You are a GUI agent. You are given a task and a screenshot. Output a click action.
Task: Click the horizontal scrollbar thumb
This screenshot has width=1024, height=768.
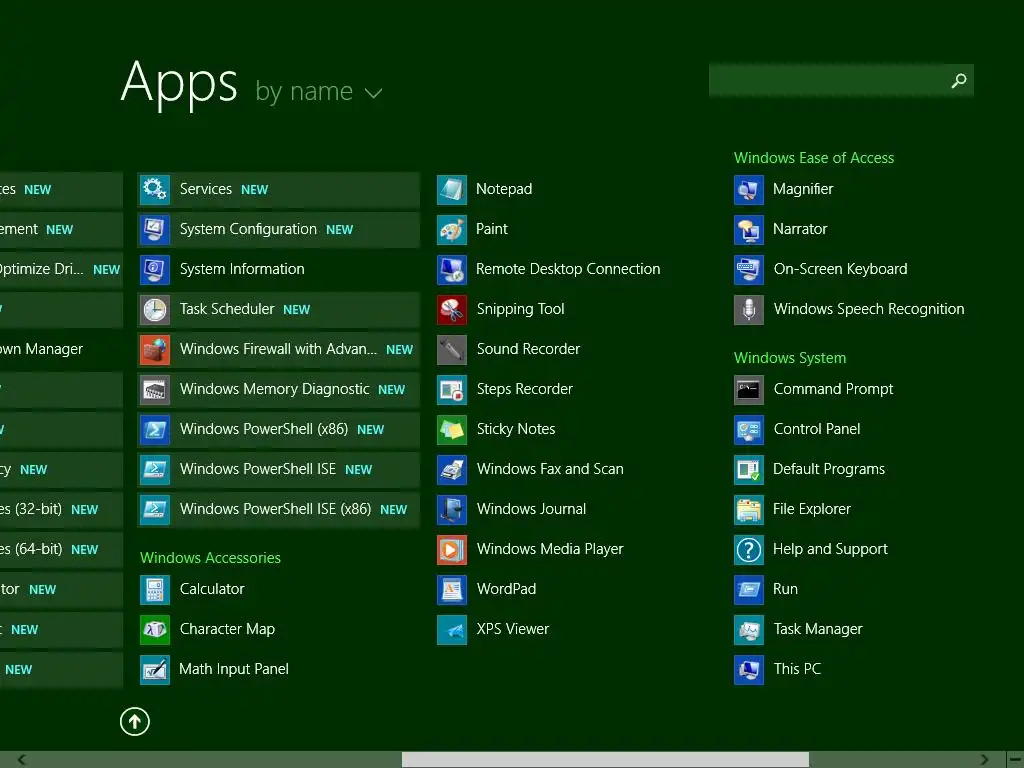point(605,760)
